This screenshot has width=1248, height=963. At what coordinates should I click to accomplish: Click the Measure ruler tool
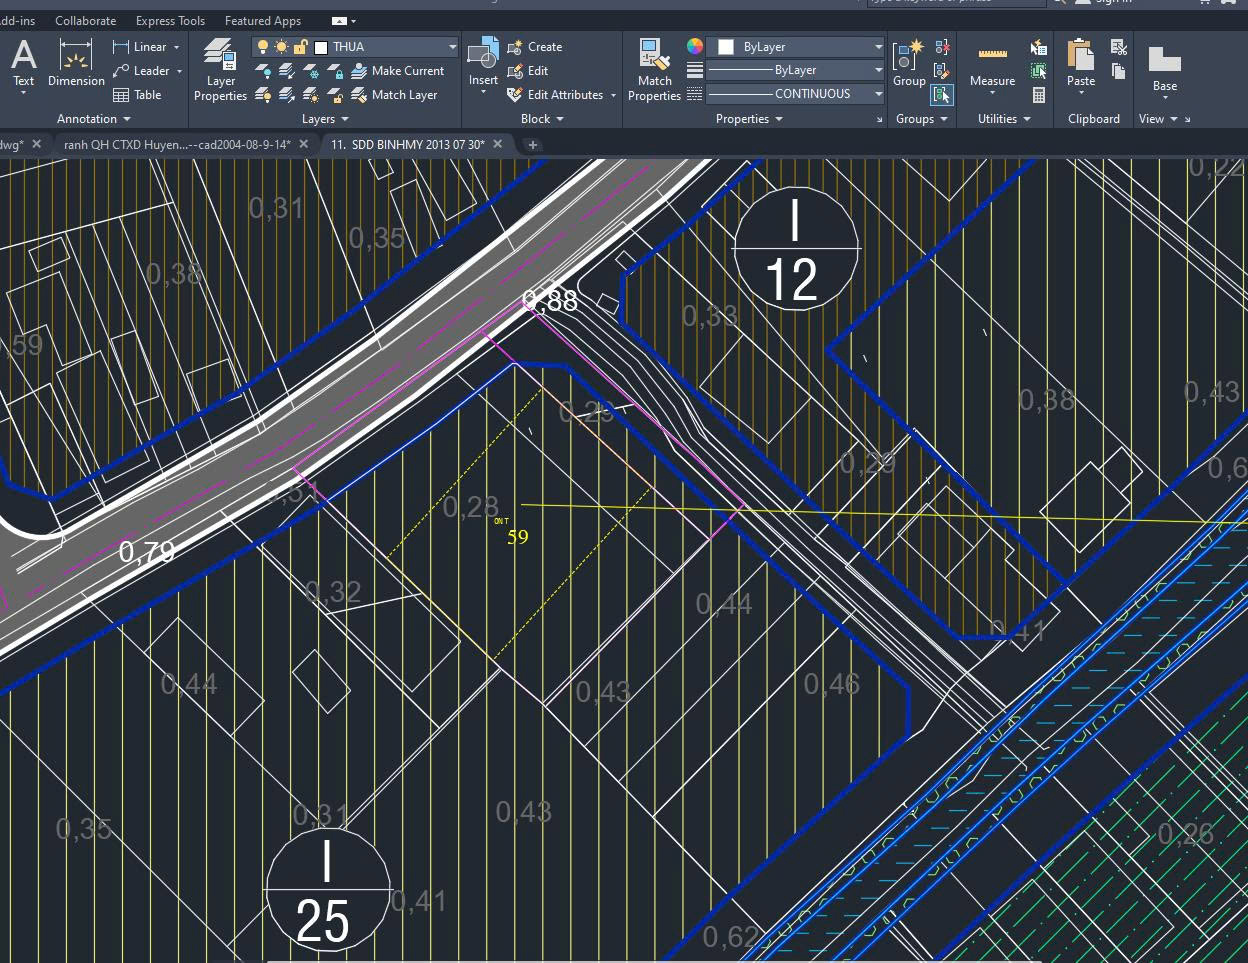(x=992, y=63)
